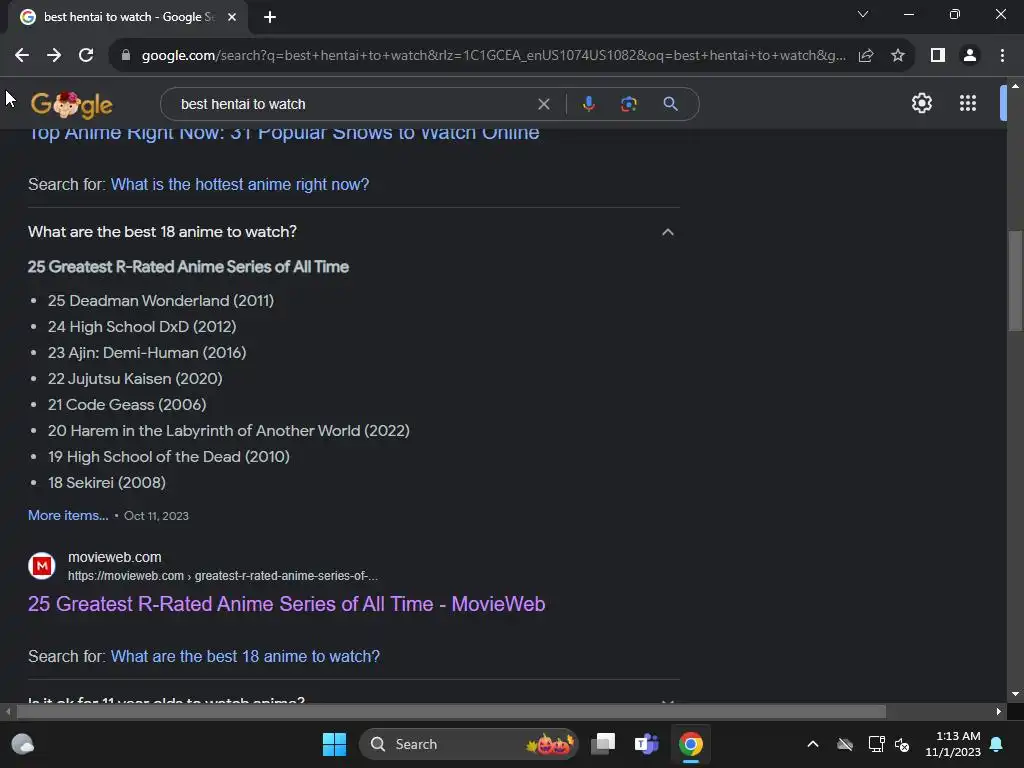Image resolution: width=1024 pixels, height=768 pixels.
Task: Click '24 High School DxD (2012)' list item
Action: (142, 327)
